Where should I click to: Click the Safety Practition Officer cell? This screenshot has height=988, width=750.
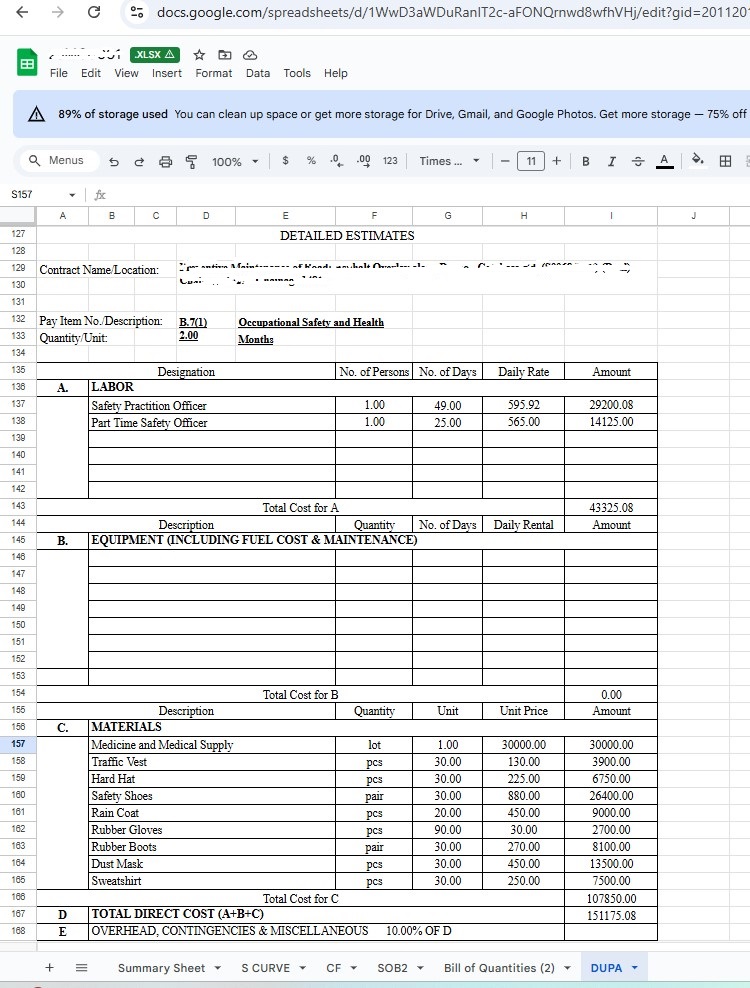point(212,405)
